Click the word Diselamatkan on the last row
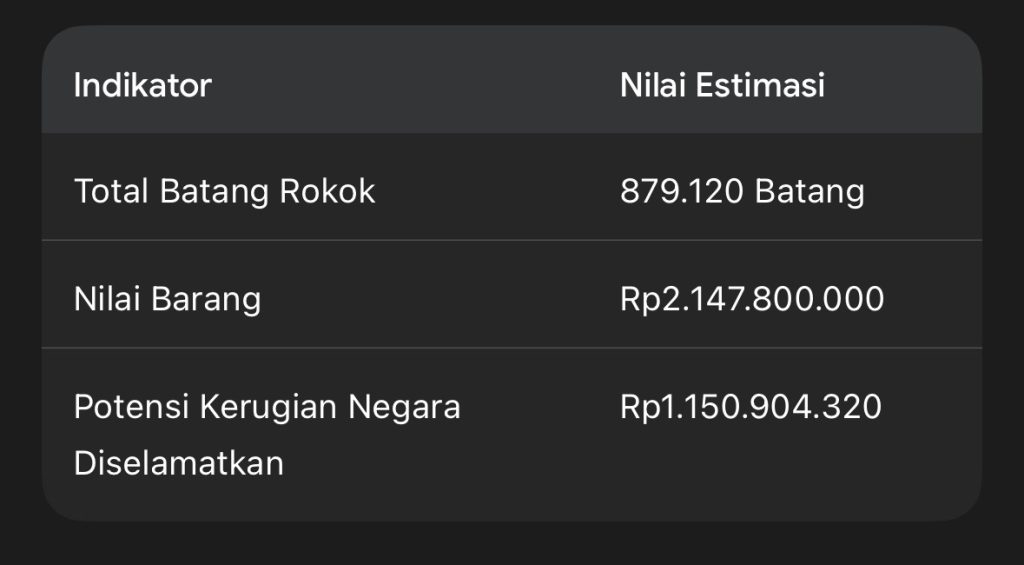Screen dimensions: 1024x565 (179, 463)
